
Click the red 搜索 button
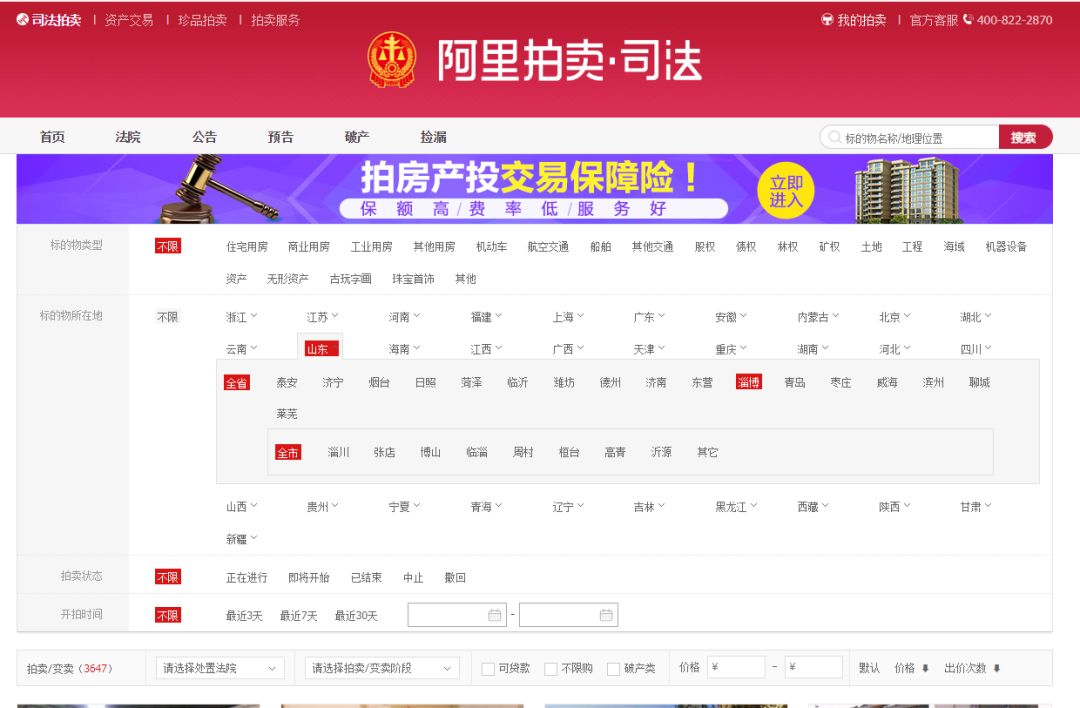1025,137
